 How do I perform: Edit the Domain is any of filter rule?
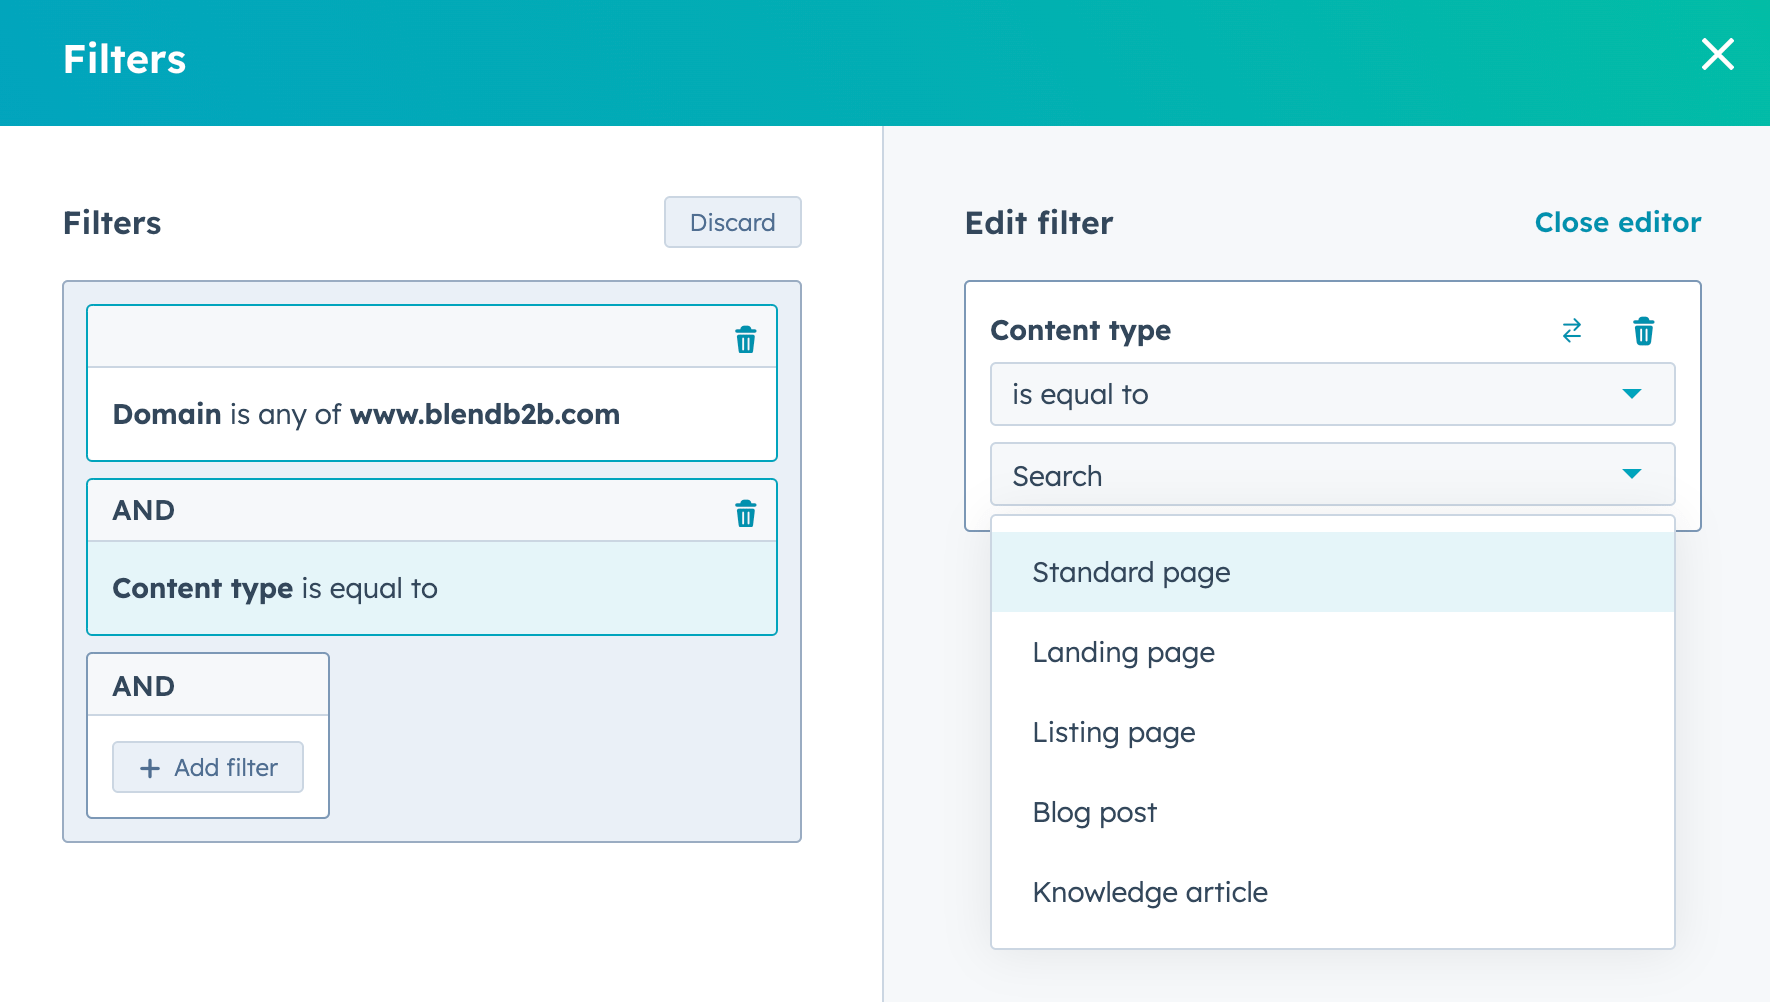tap(431, 414)
